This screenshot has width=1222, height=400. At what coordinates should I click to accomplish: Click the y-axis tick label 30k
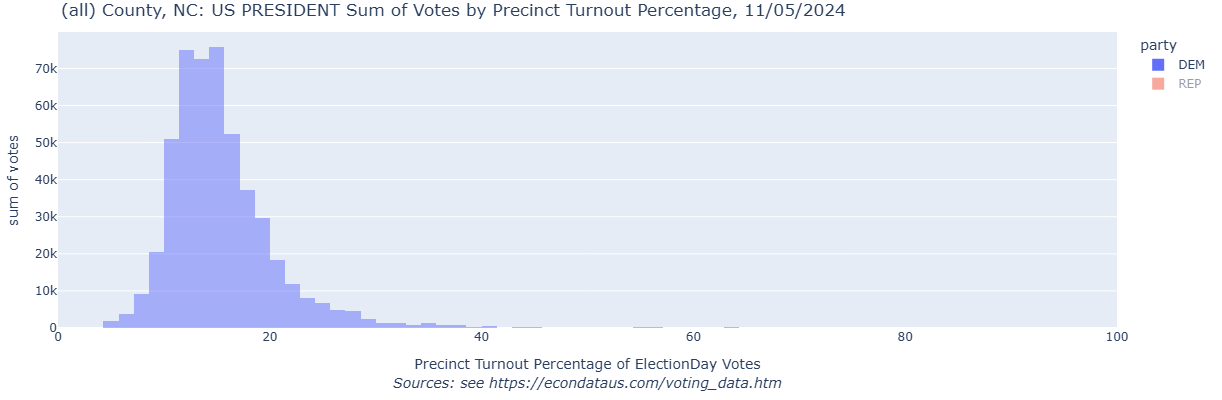pos(38,217)
